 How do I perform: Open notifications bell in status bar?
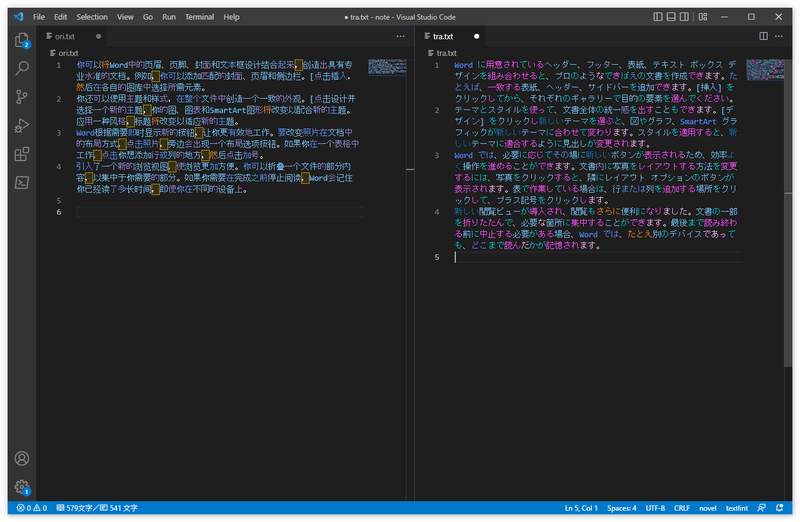pyautogui.click(x=780, y=508)
